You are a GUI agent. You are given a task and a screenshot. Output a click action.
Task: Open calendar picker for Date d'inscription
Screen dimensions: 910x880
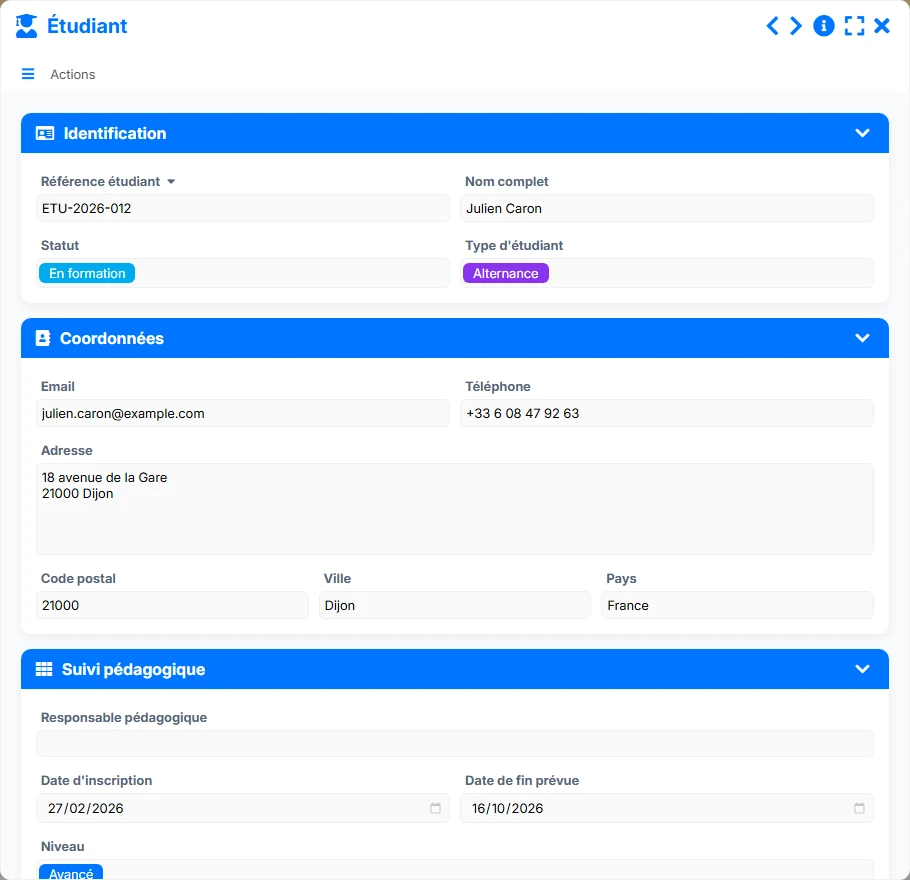[435, 808]
